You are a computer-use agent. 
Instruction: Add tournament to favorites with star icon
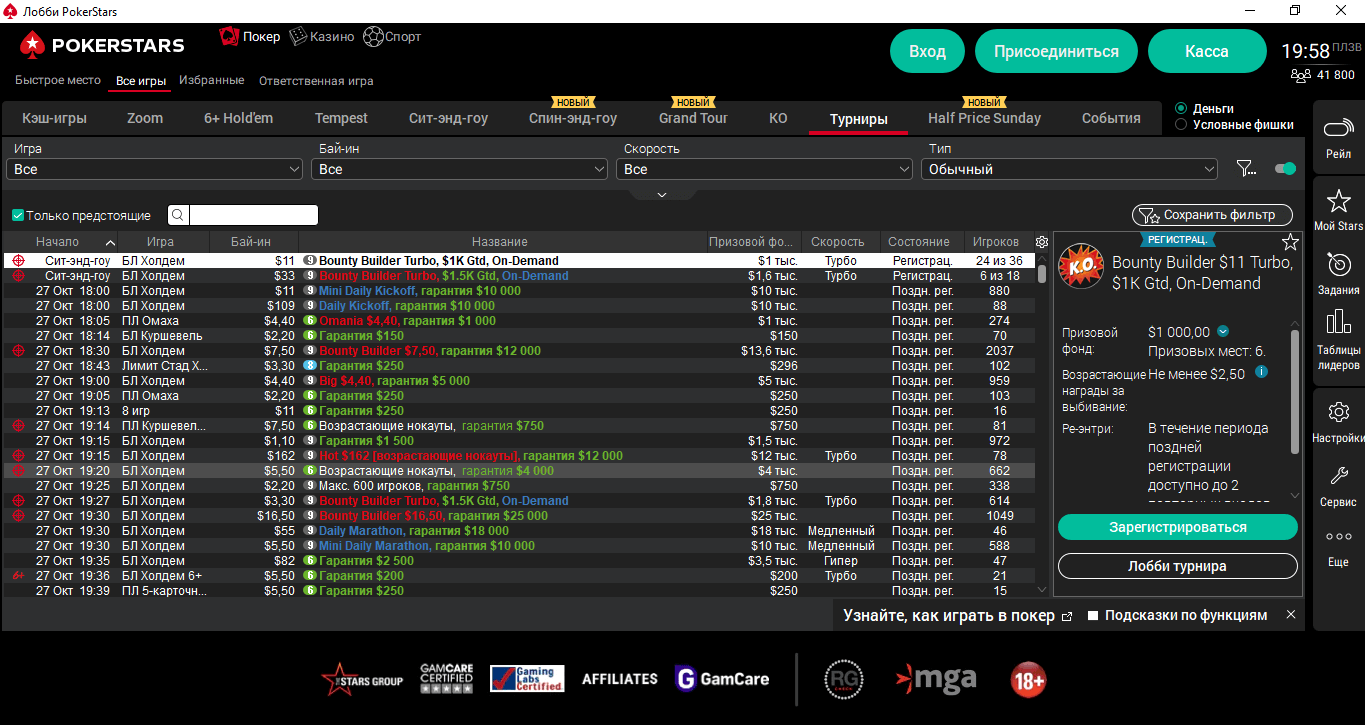coord(1290,242)
